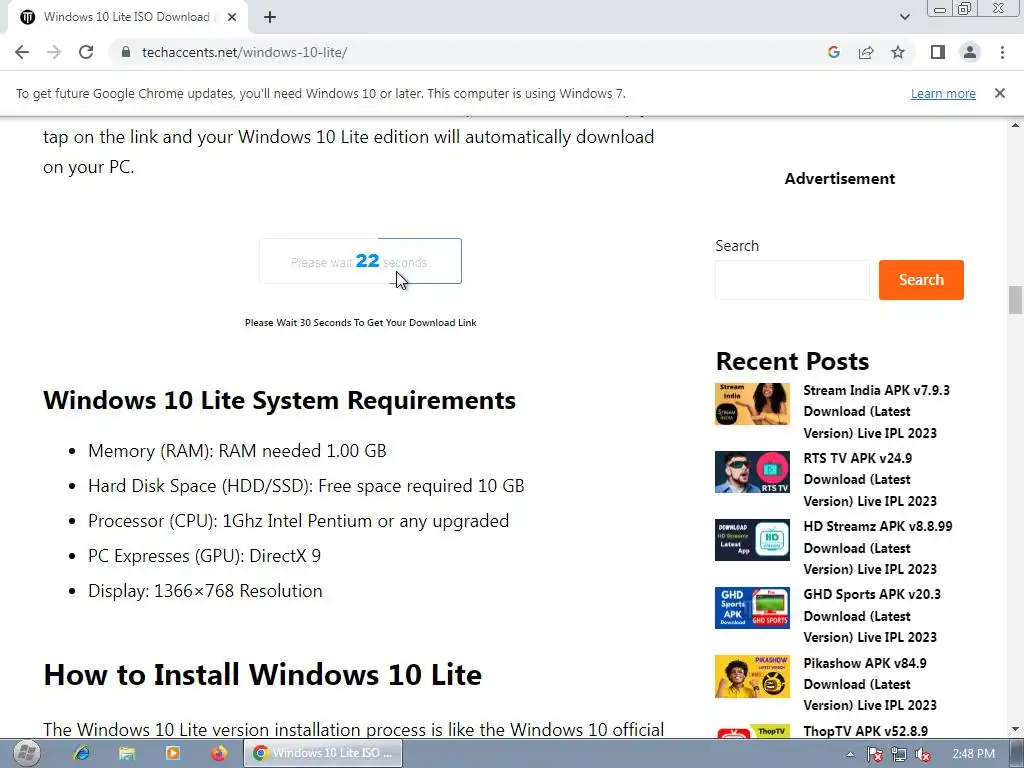This screenshot has height=768, width=1024.
Task: Click the Please wait countdown button
Action: tap(360, 261)
